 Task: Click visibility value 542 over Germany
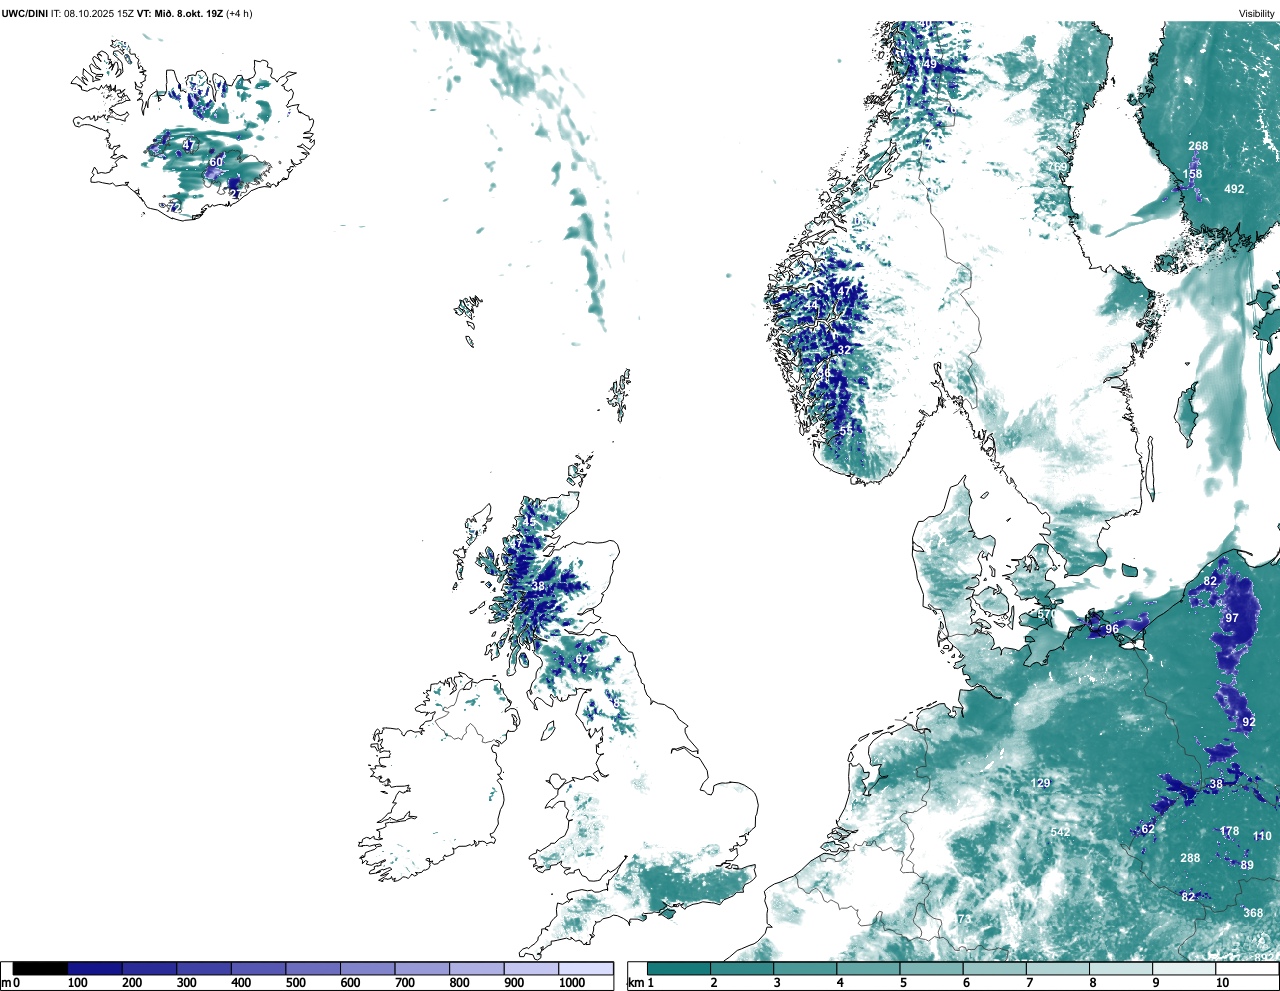(x=1060, y=832)
